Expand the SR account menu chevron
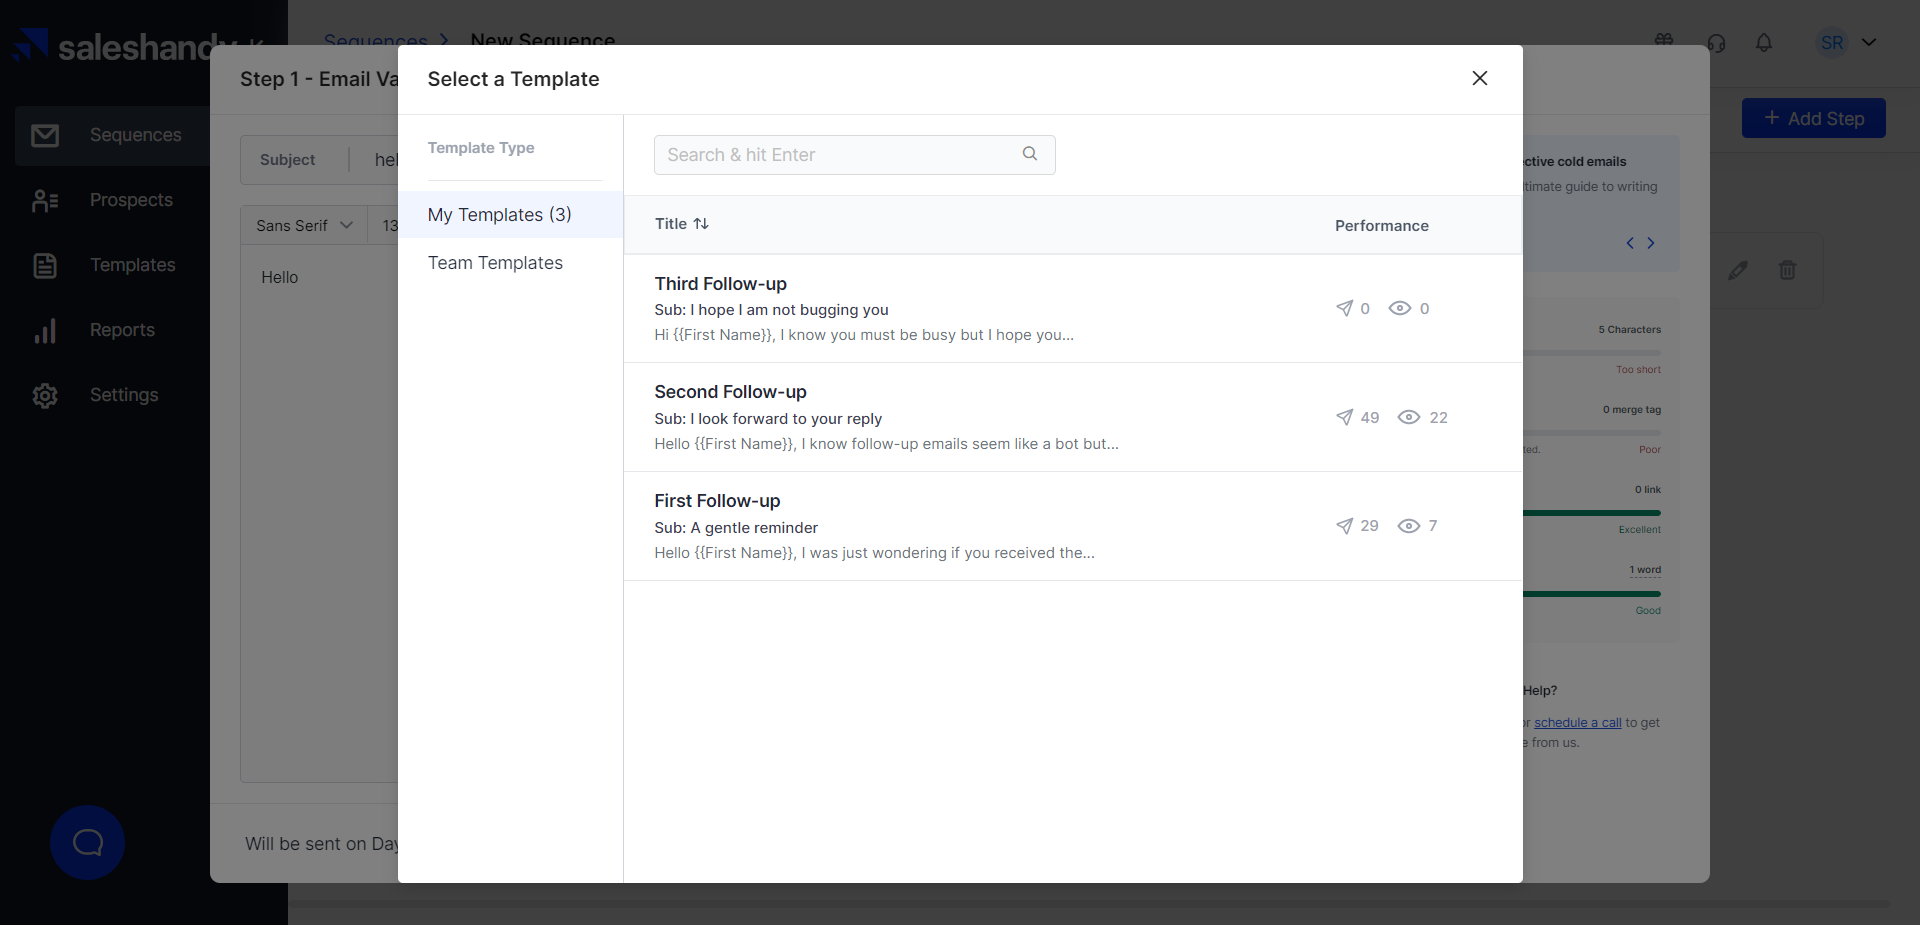Viewport: 1920px width, 925px height. point(1868,43)
